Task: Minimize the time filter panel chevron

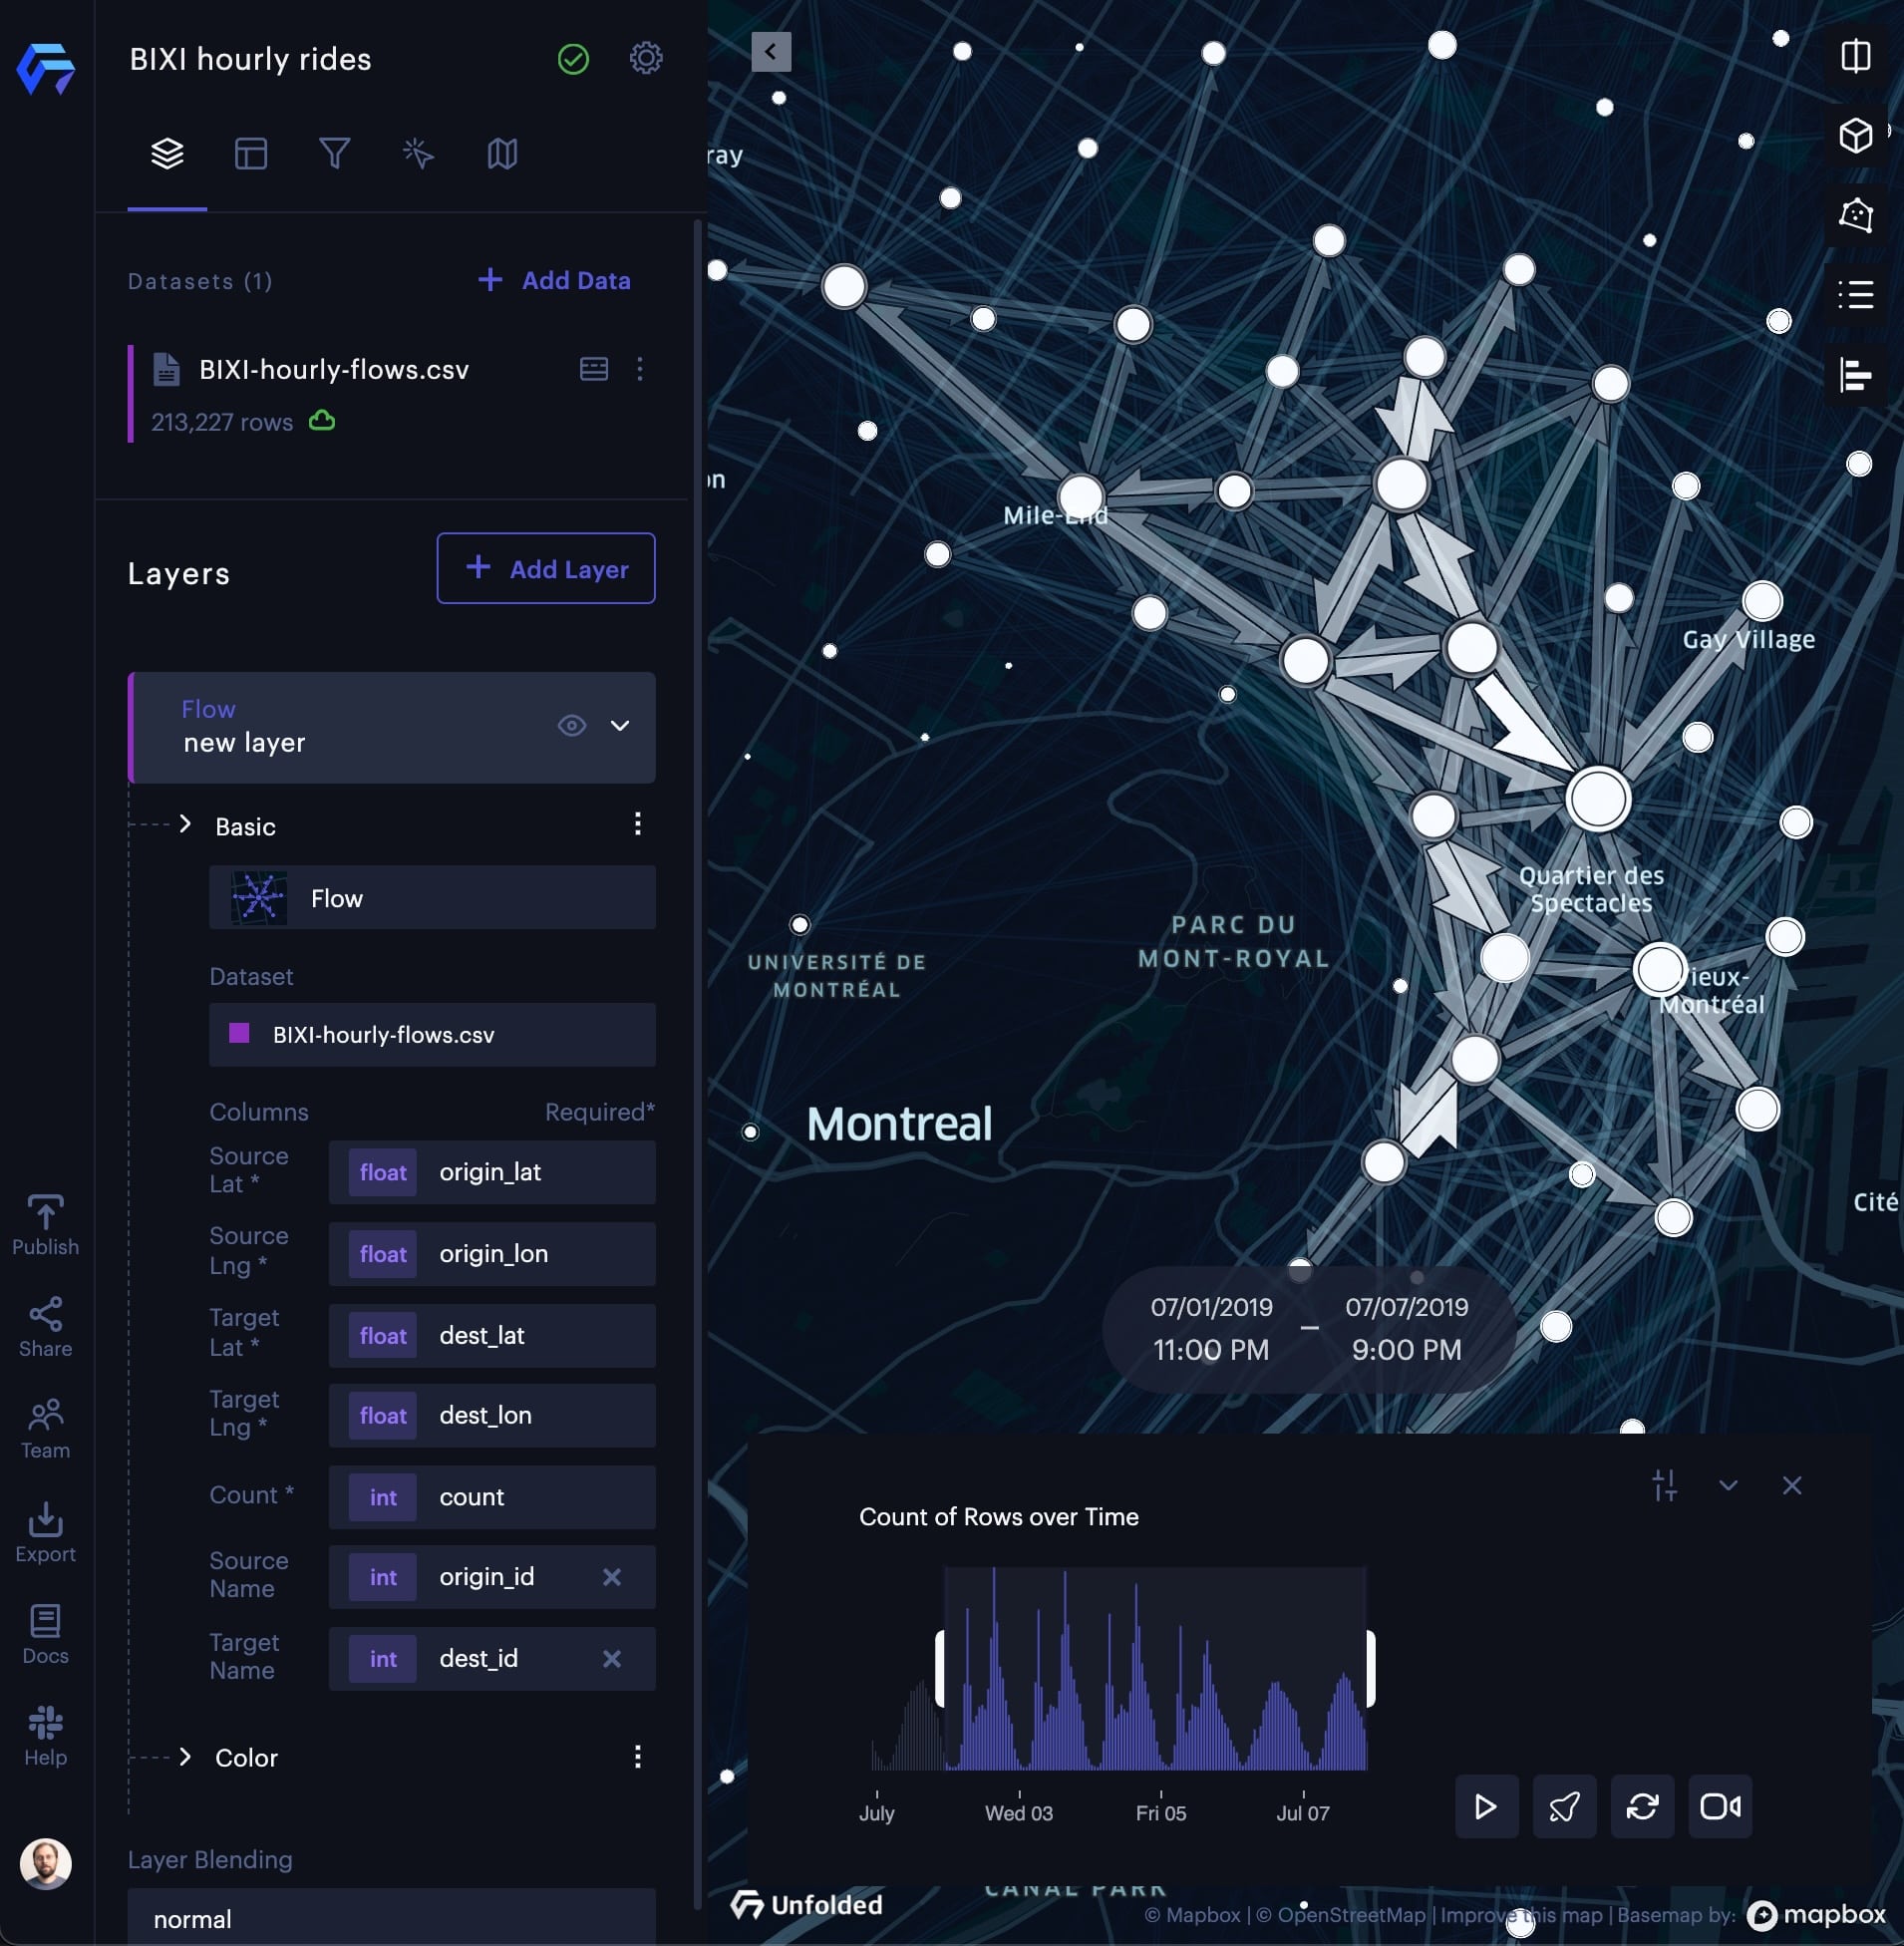Action: point(1728,1485)
